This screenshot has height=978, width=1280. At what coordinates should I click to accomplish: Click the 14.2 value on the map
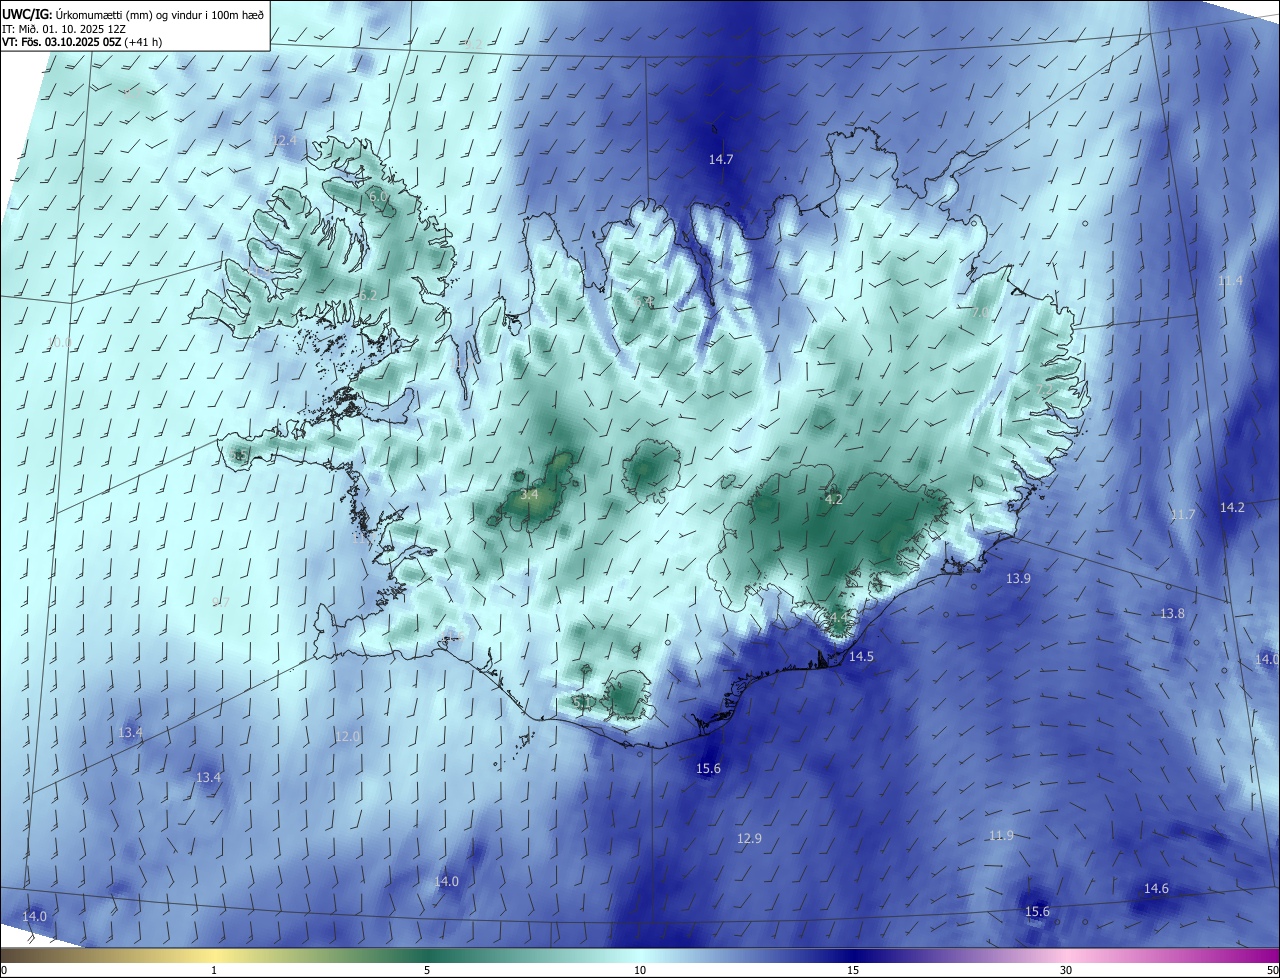tap(1232, 507)
